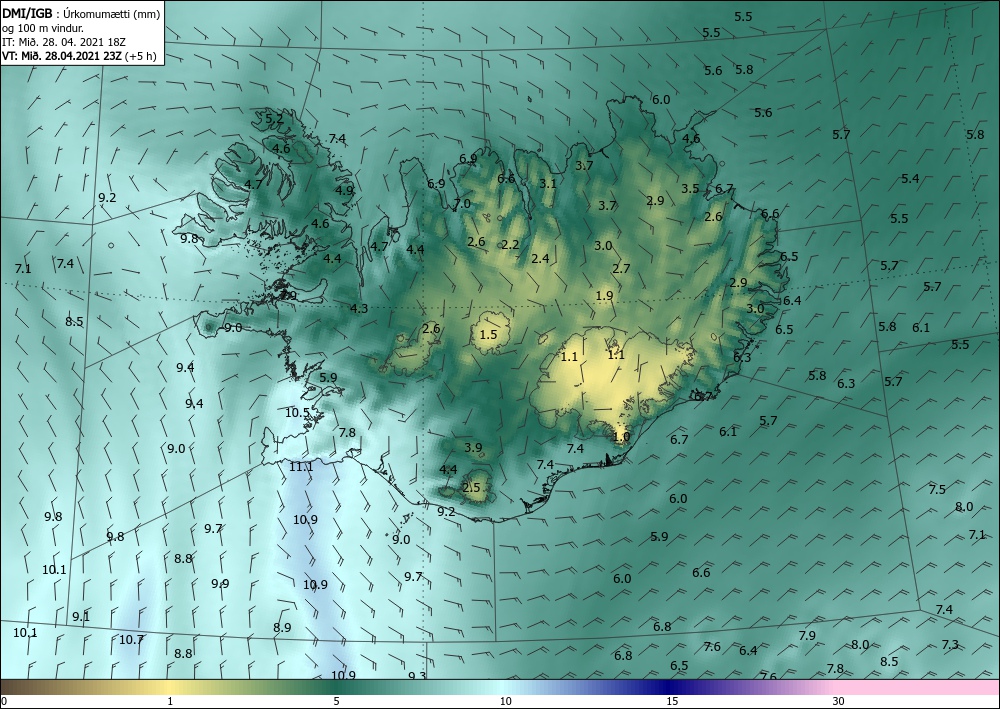Click the 5.4 value label

[910, 179]
